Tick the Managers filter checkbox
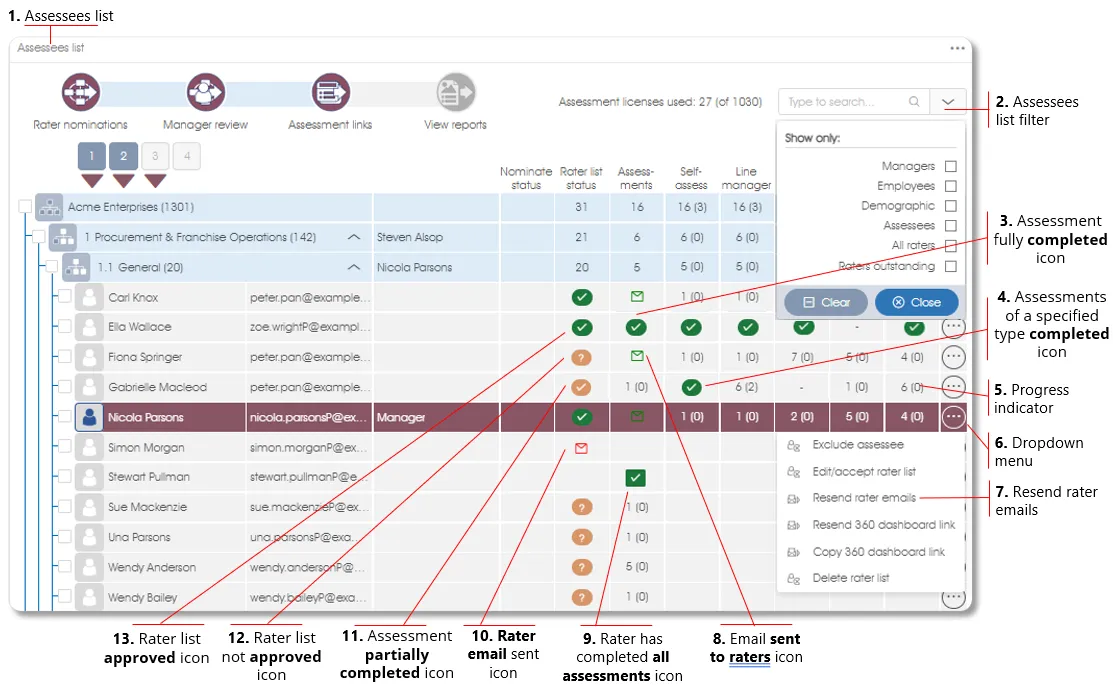The height and width of the screenshot is (685, 1117). coord(950,166)
